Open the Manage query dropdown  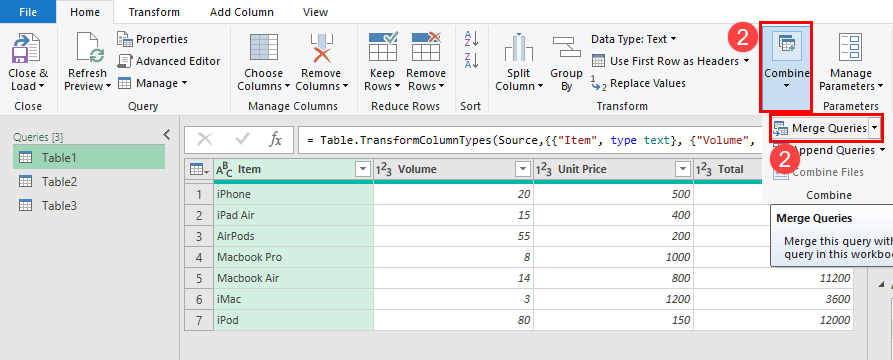pyautogui.click(x=153, y=83)
